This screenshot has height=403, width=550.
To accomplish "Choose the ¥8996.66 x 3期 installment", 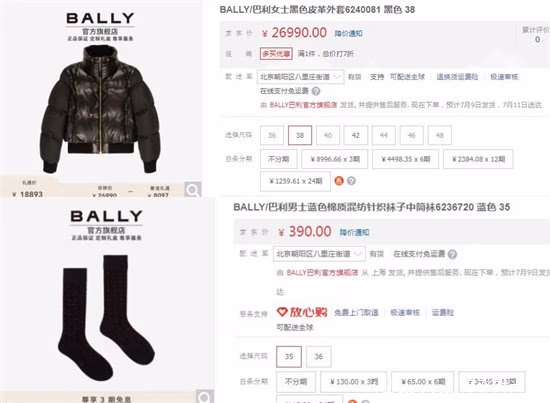I will (335, 159).
